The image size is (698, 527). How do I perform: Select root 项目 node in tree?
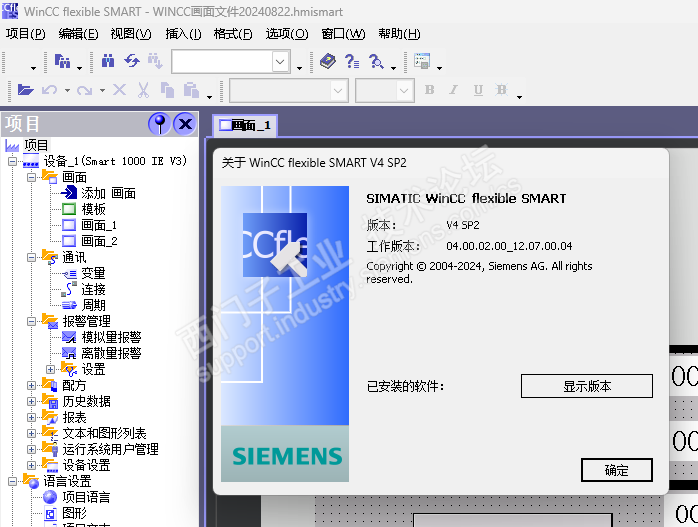(x=36, y=145)
